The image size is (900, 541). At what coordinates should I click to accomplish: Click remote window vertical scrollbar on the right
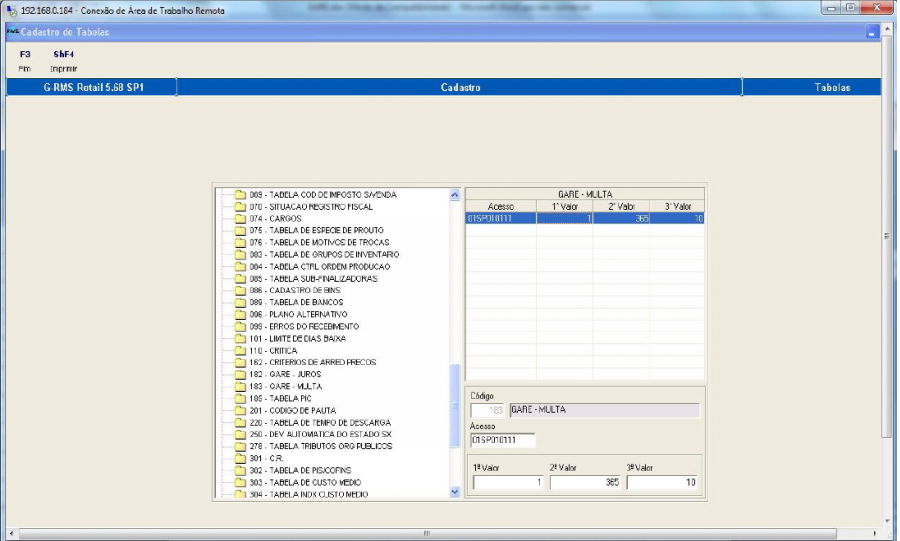coord(887,236)
